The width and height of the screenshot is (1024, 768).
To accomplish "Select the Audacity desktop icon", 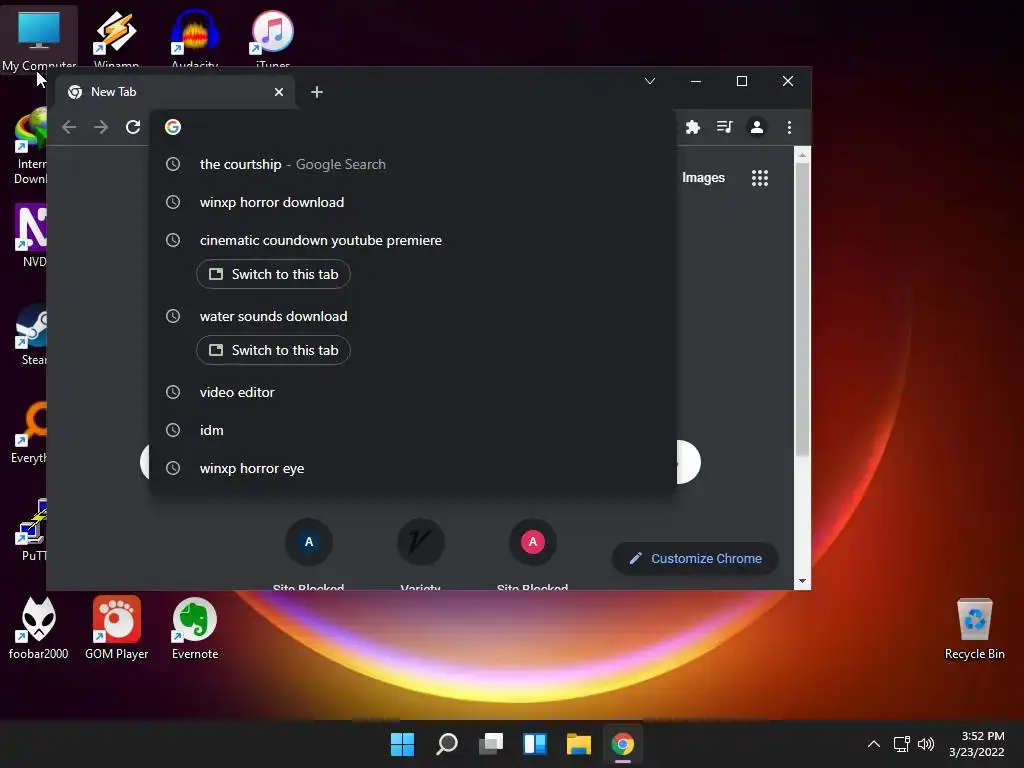I will (x=195, y=39).
